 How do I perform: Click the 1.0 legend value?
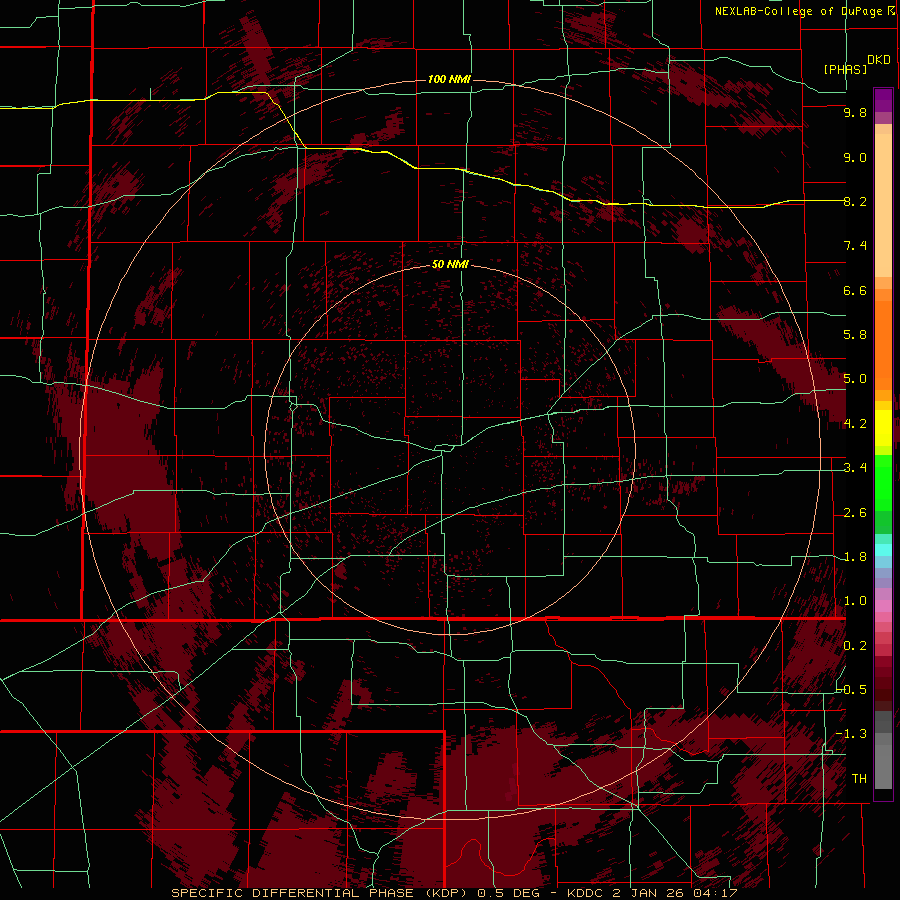(x=855, y=601)
